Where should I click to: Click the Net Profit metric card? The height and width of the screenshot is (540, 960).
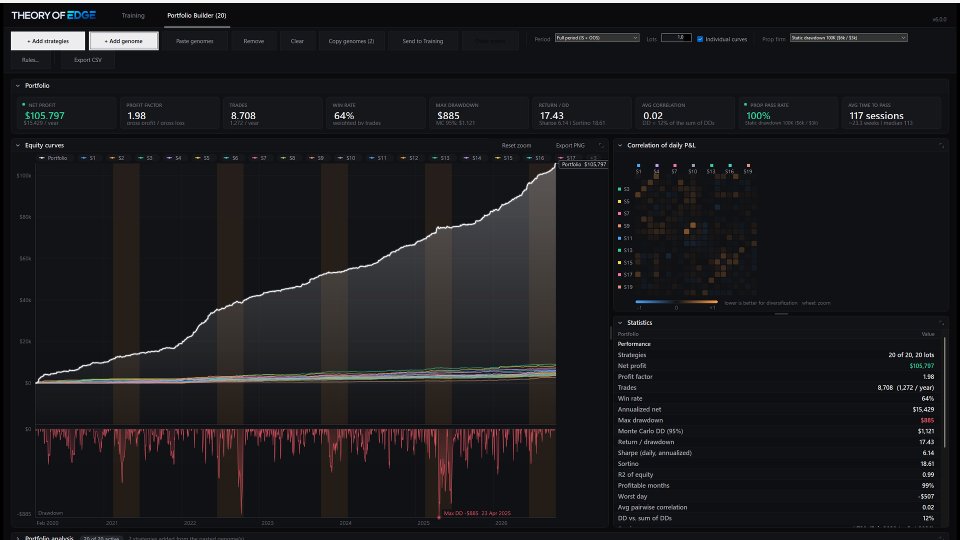tap(66, 113)
